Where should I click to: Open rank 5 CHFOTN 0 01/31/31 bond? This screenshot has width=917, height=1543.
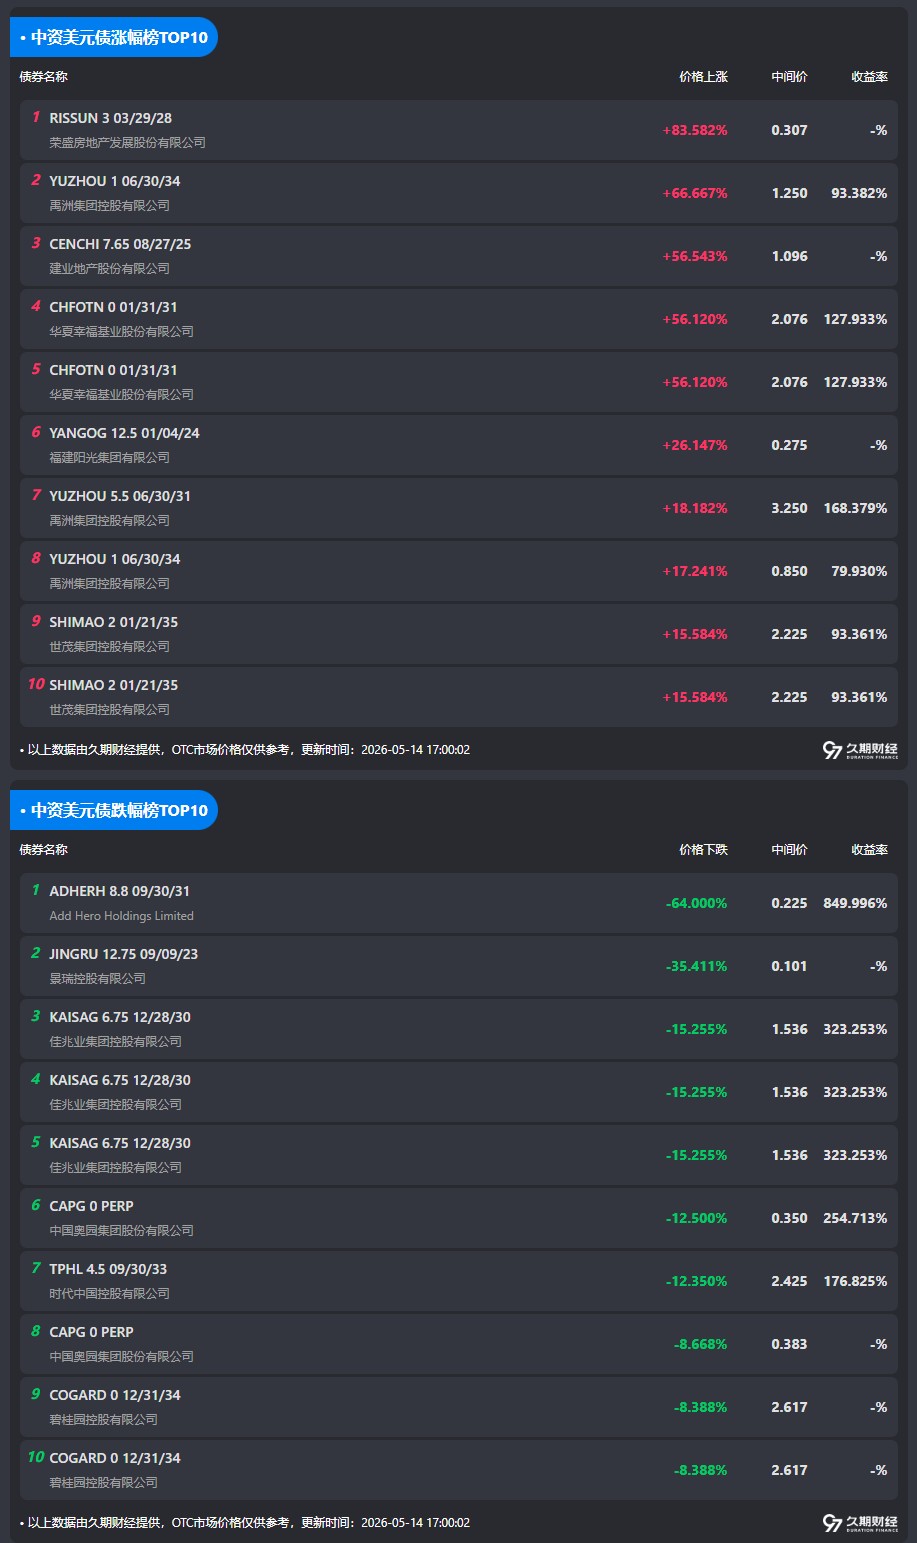tap(459, 382)
